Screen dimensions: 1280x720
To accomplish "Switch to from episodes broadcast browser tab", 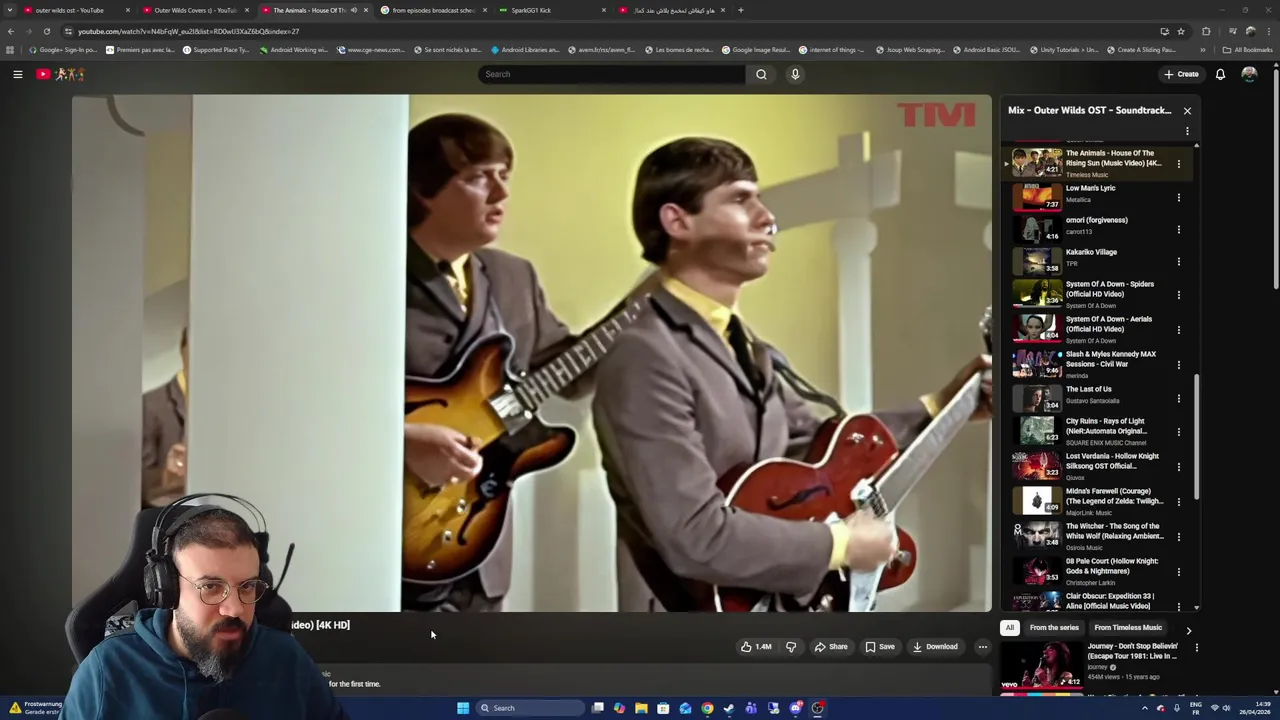I will (x=433, y=10).
